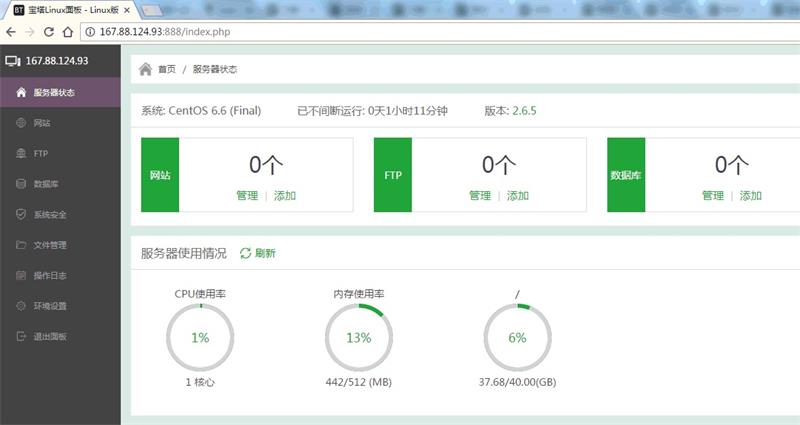
Task: Click the 网站 globe icon in sidebar
Action: tap(21, 123)
